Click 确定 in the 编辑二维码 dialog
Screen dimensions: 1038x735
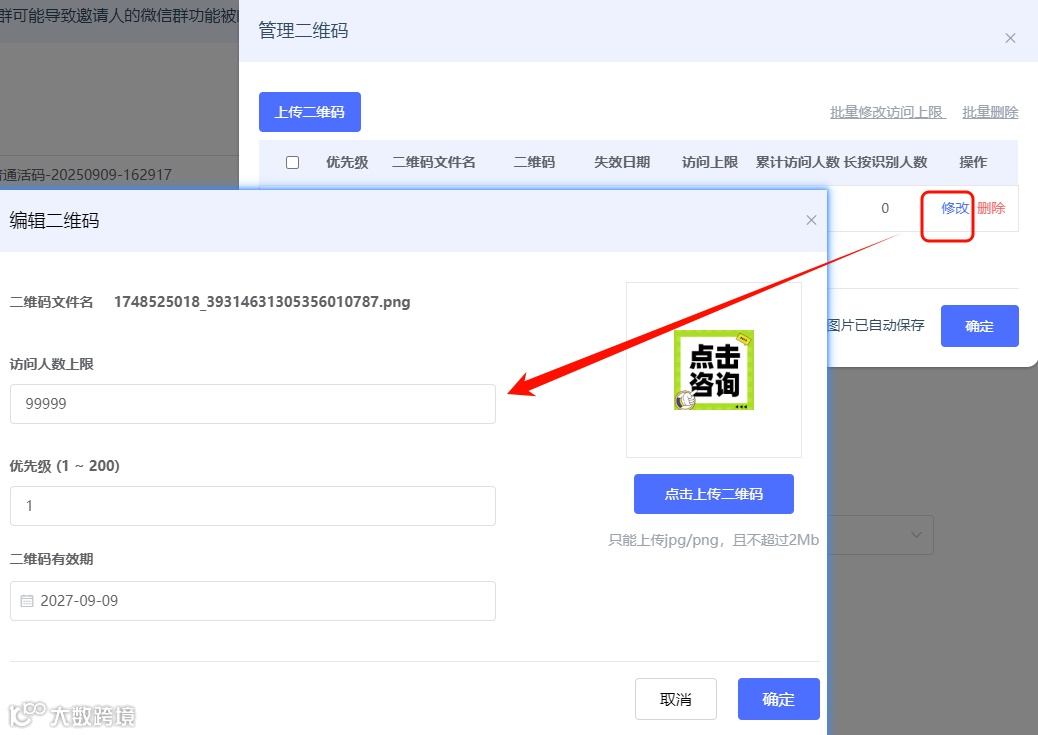[778, 699]
